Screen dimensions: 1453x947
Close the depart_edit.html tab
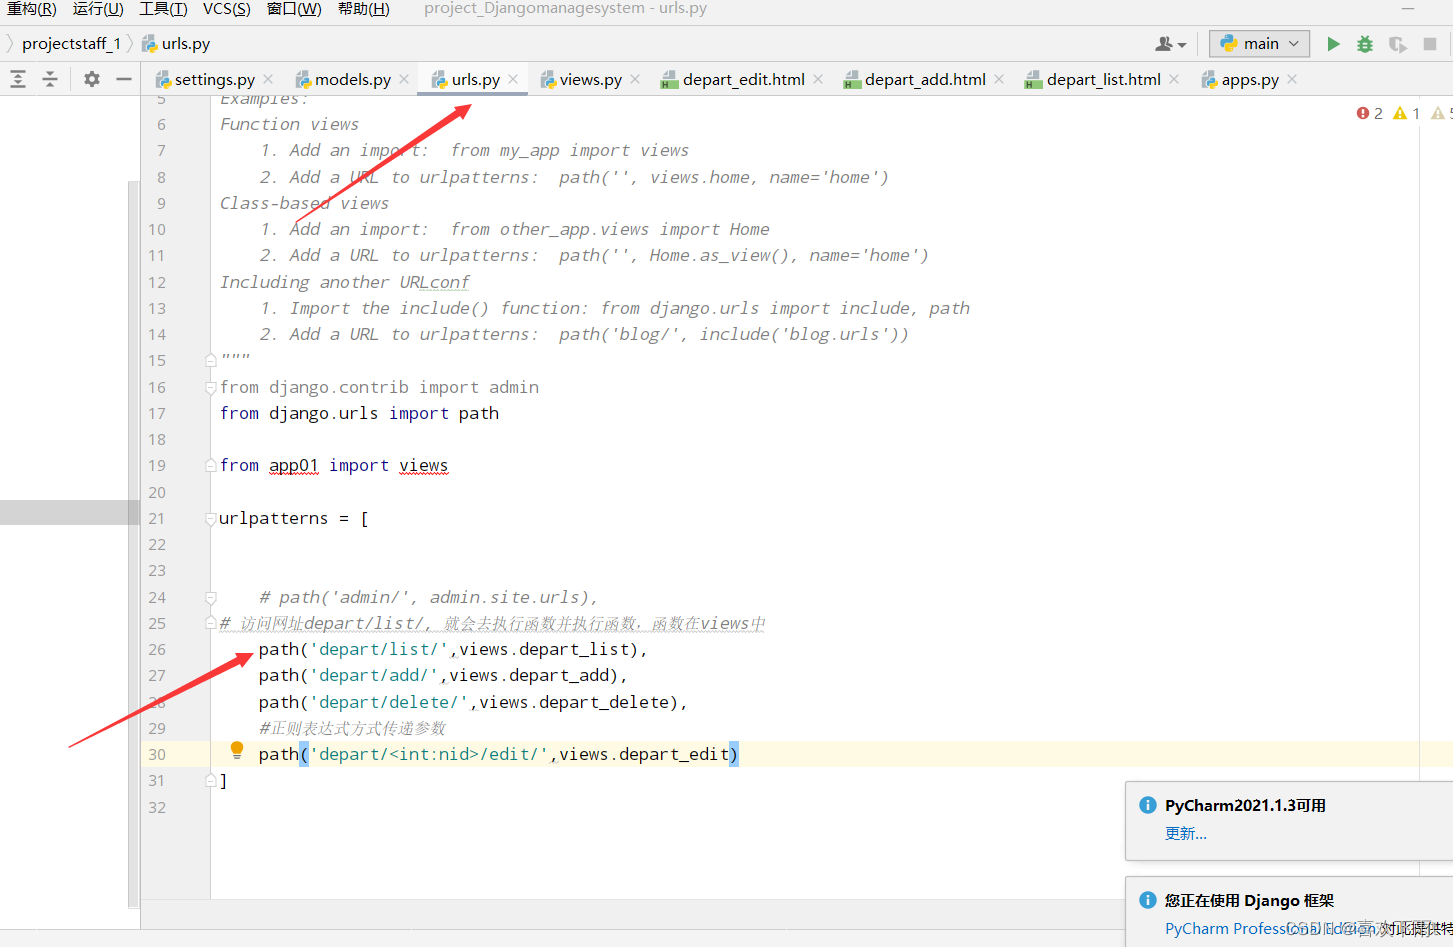coord(818,79)
